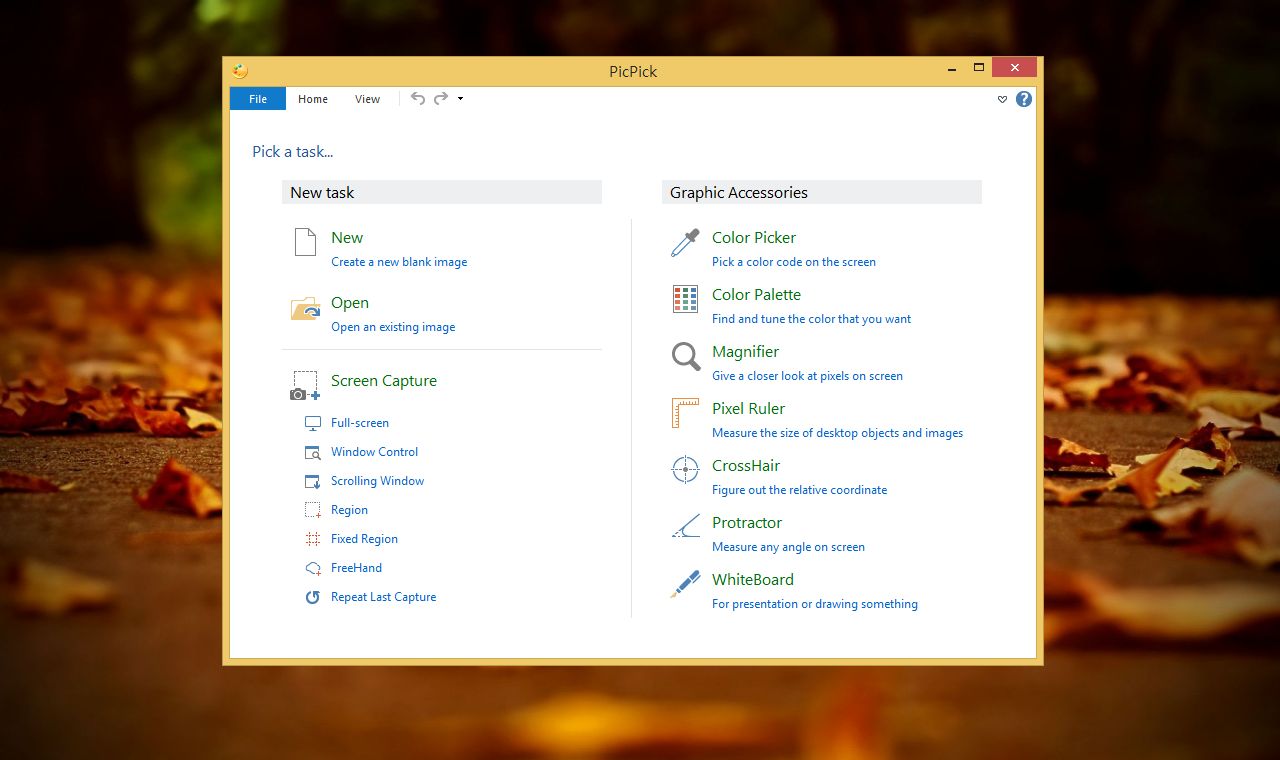Click the Protractor angle icon
1280x760 pixels.
pyautogui.click(x=685, y=526)
